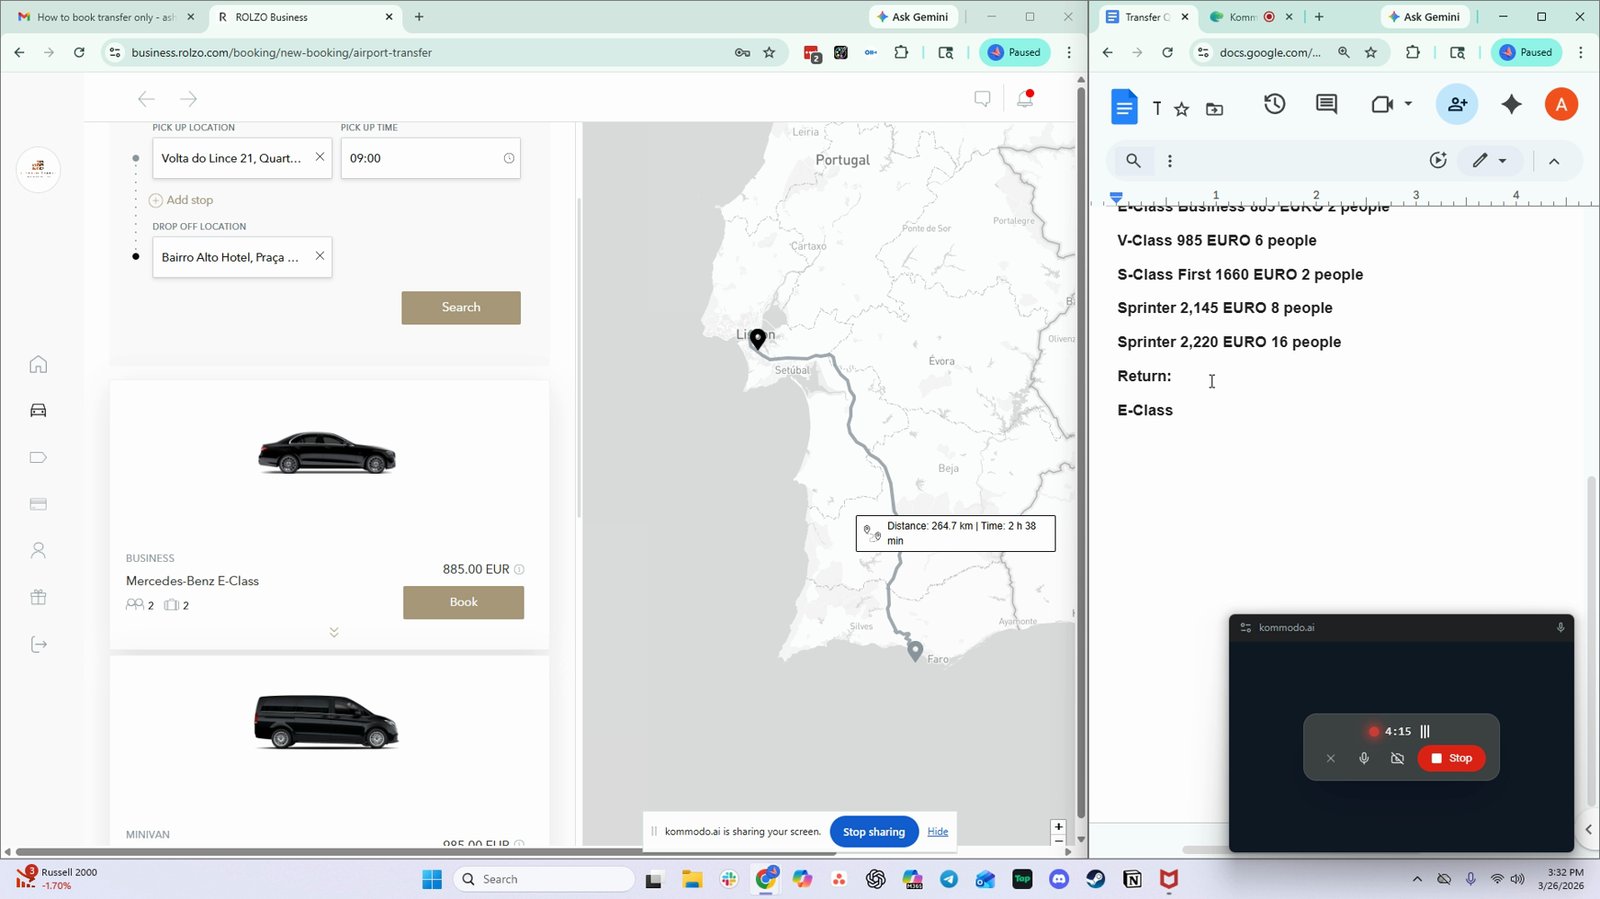Stop the Kommodo recording
Image resolution: width=1600 pixels, height=899 pixels.
(1451, 758)
